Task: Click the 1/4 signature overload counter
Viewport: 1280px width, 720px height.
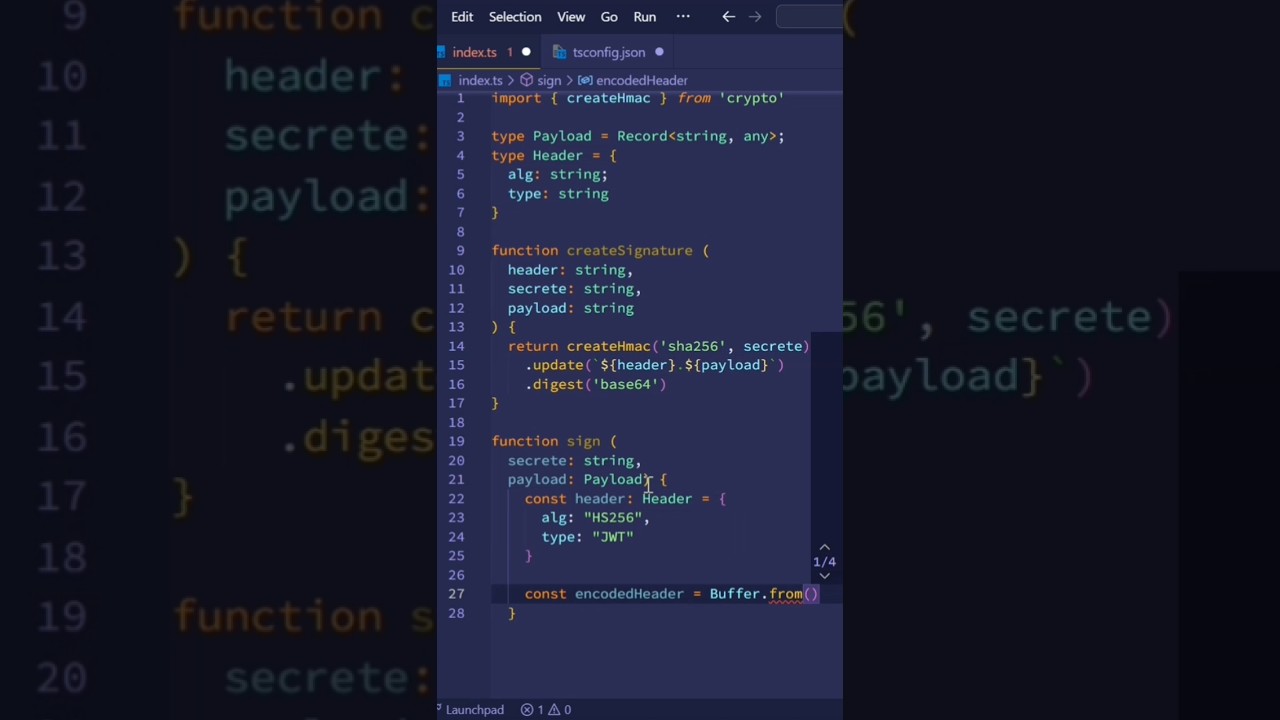Action: click(824, 562)
